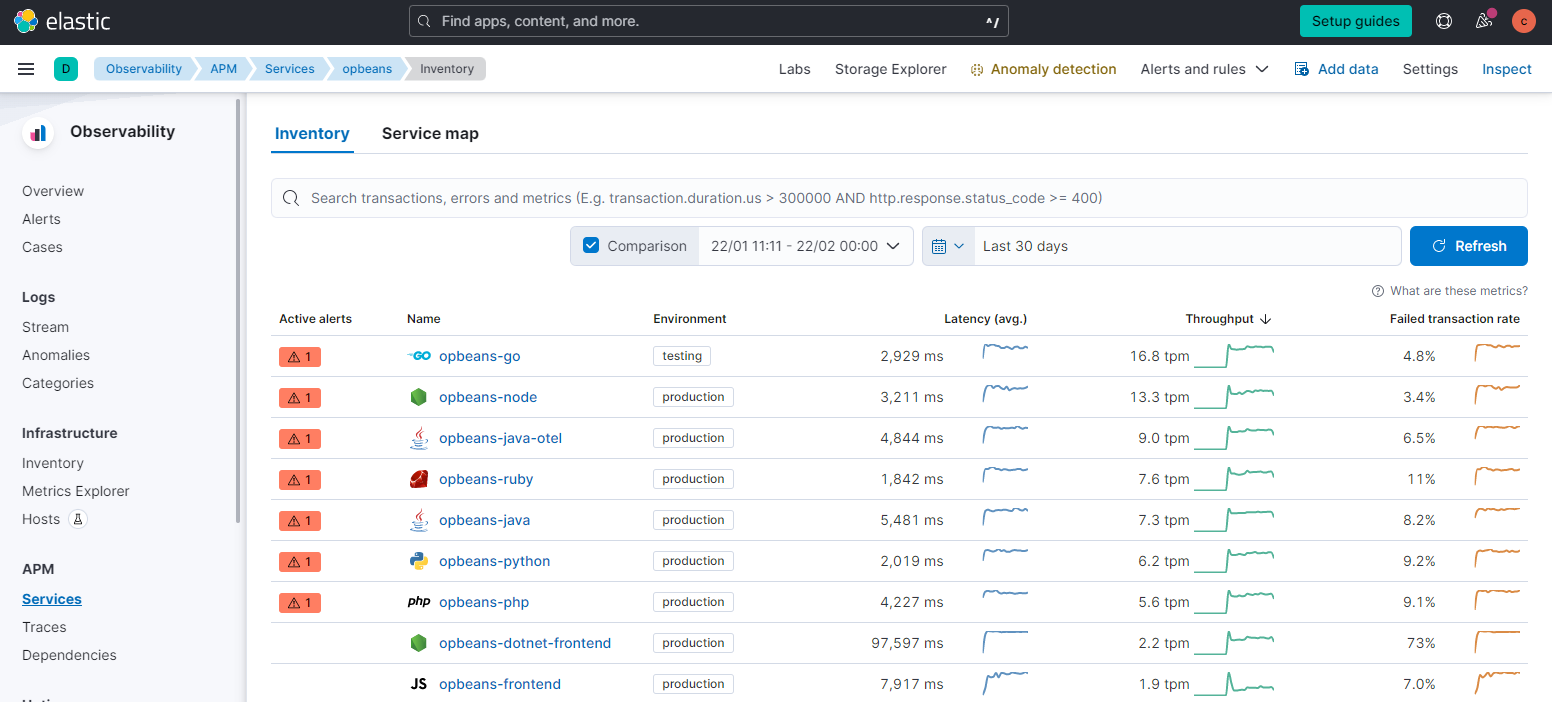This screenshot has height=702, width=1552.
Task: Open Dependencies under APM
Action: point(69,655)
